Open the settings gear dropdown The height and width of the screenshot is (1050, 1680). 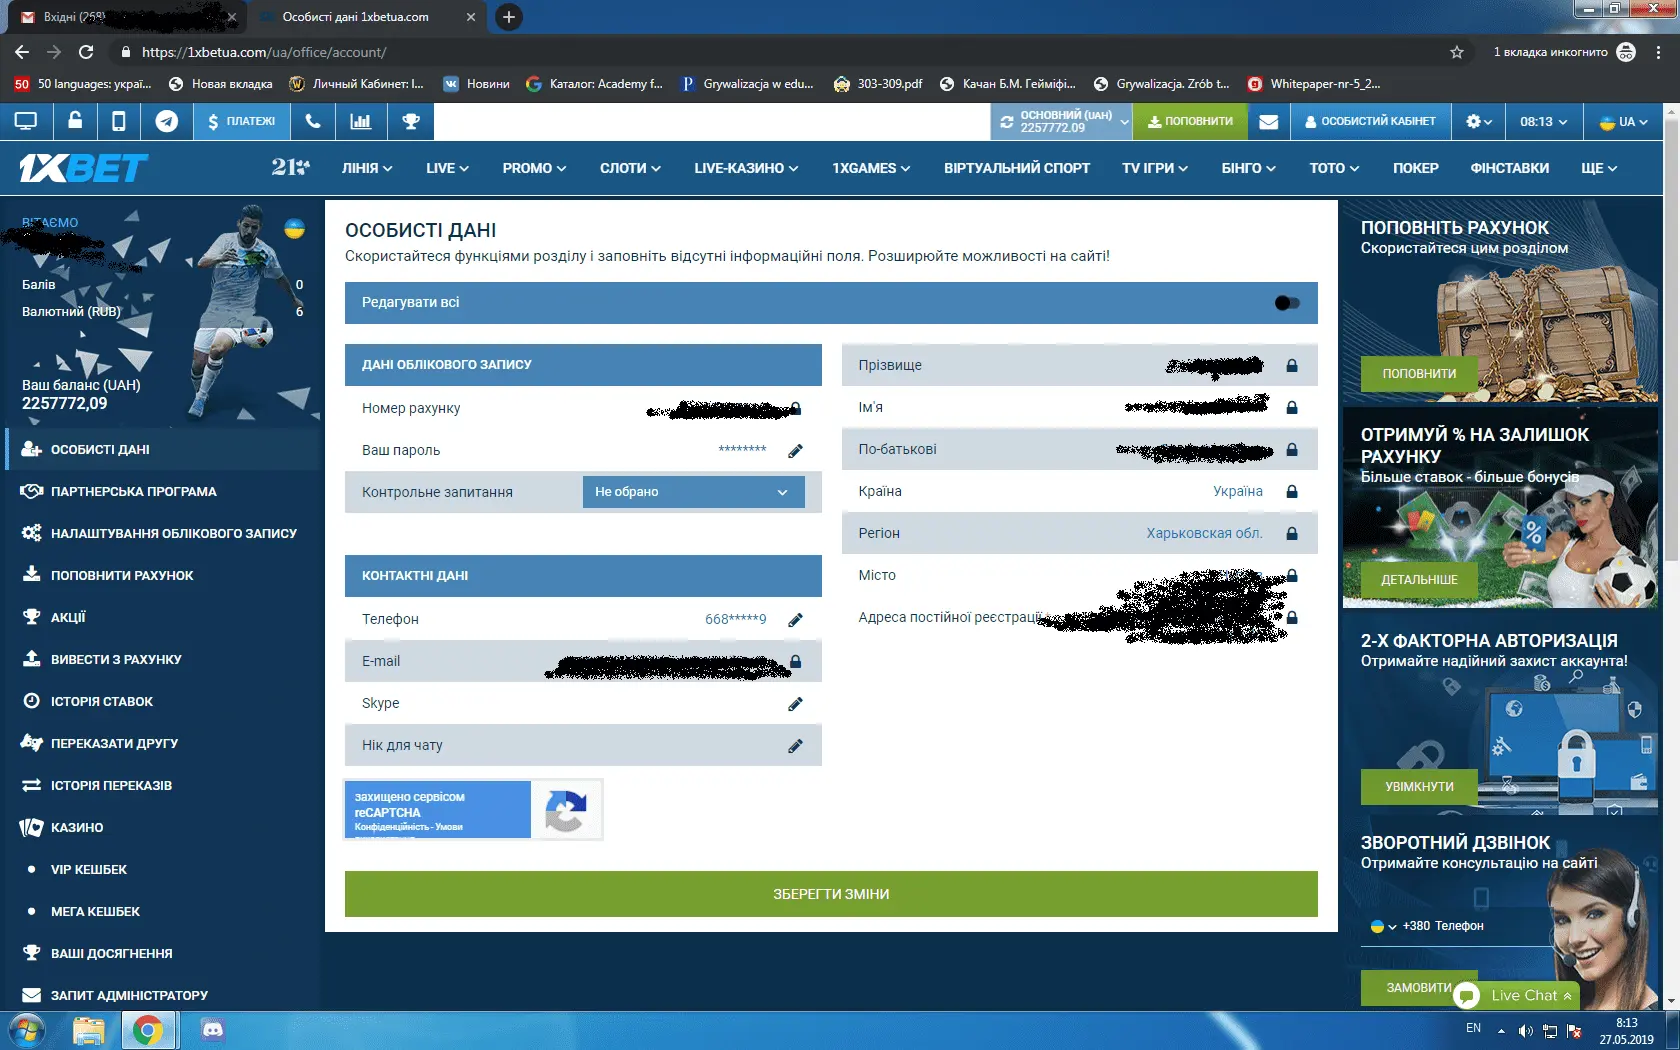[x=1478, y=121]
